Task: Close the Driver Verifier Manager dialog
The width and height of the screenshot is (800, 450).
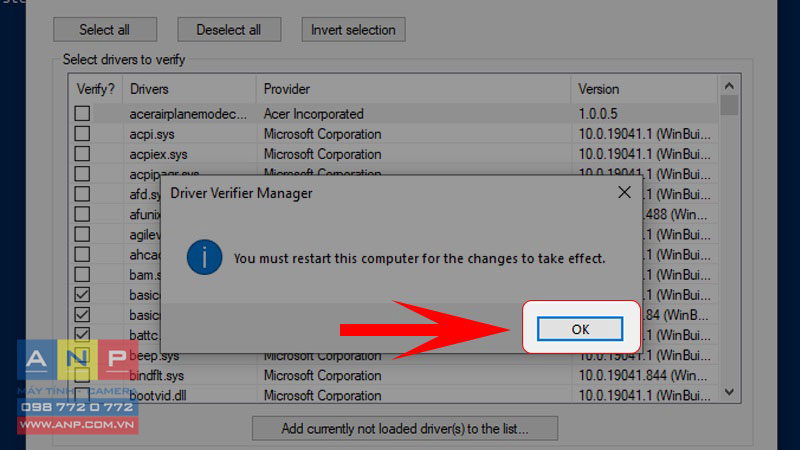Action: coord(624,192)
